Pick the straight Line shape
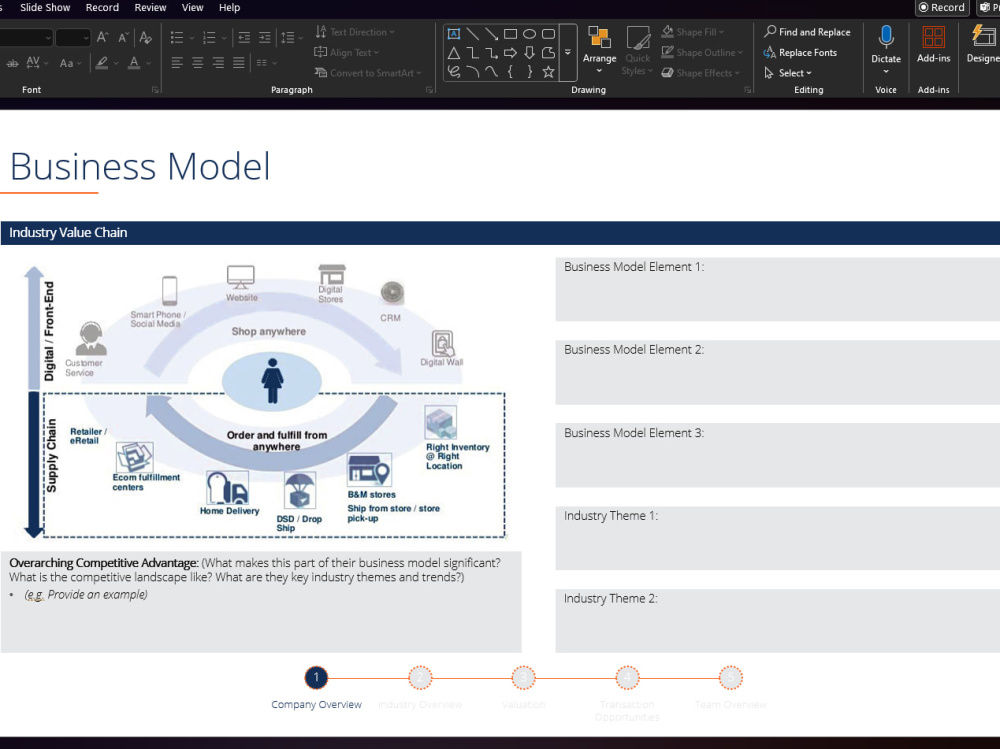1000x749 pixels. (473, 34)
